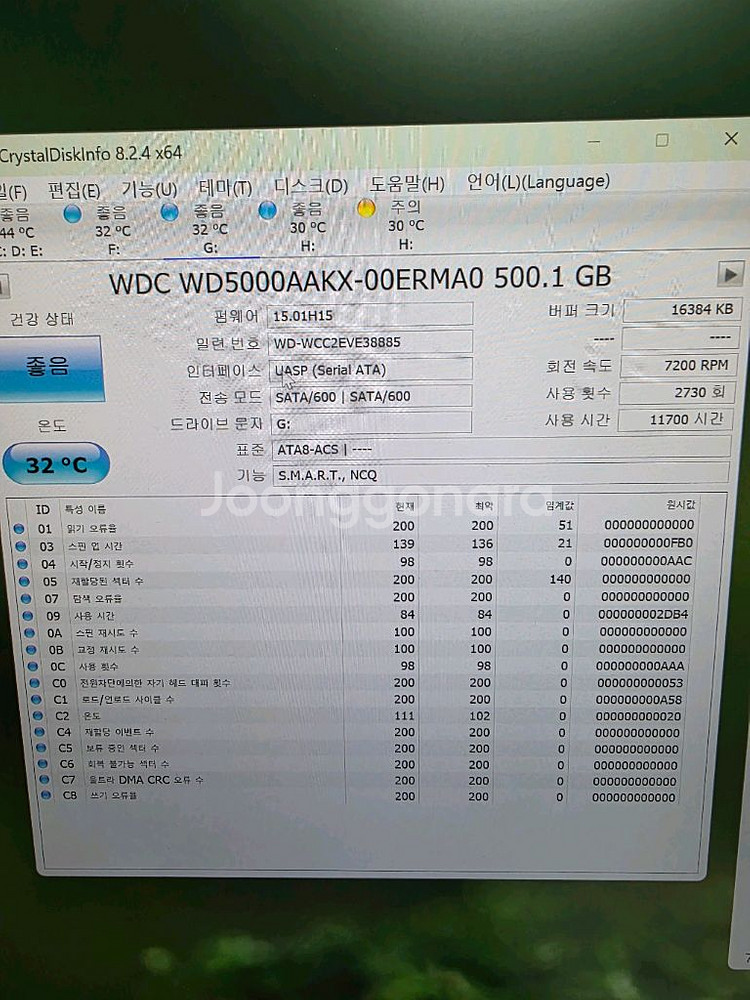
Task: Click the interface field UASP (Serial ATA)
Action: 371,369
